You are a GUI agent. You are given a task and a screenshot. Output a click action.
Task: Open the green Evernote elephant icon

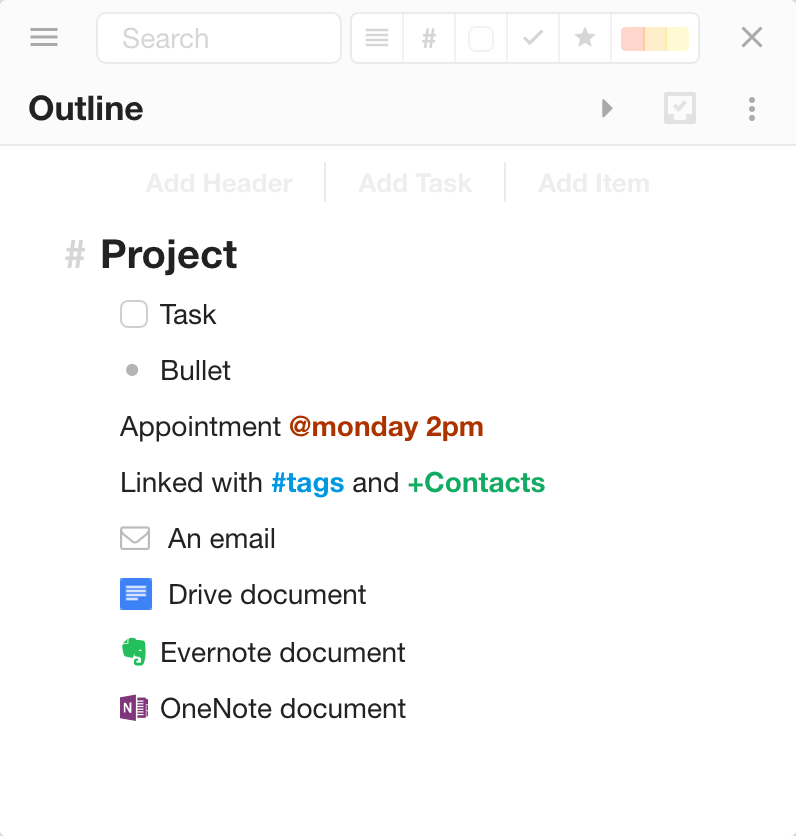click(134, 652)
